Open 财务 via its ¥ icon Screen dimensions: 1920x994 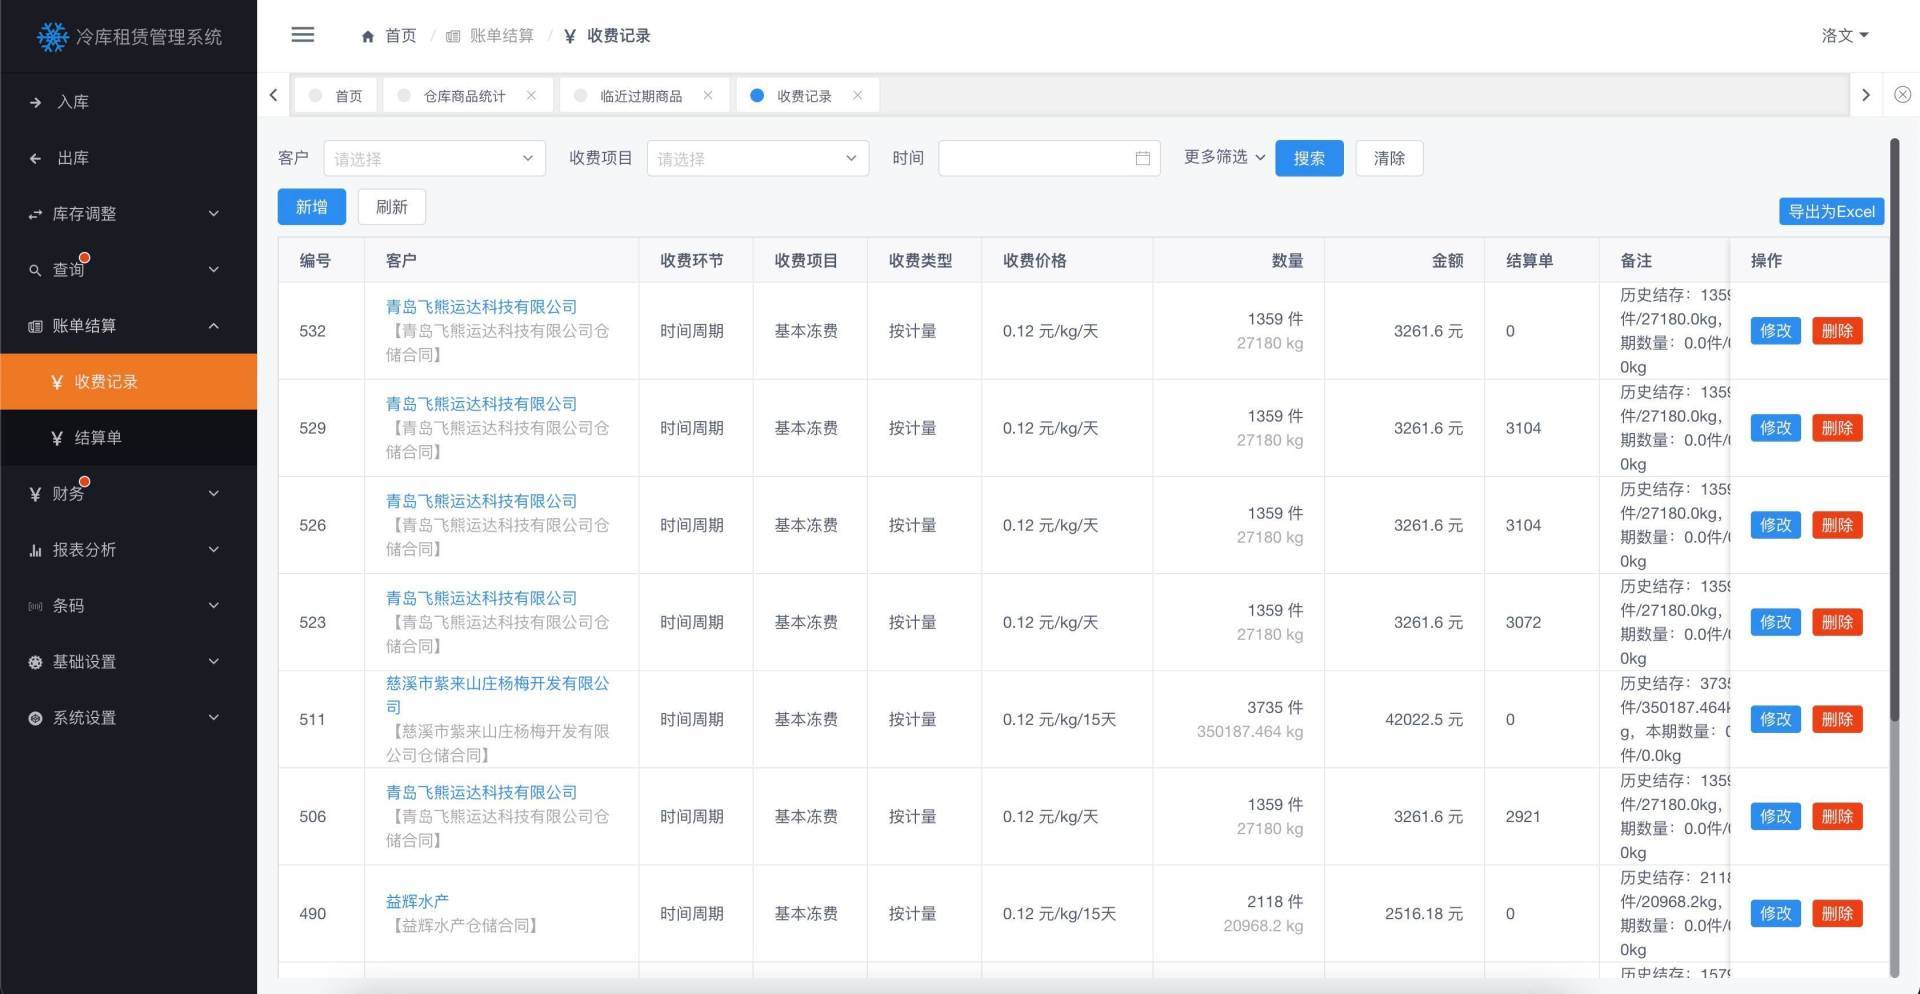pyautogui.click(x=33, y=493)
